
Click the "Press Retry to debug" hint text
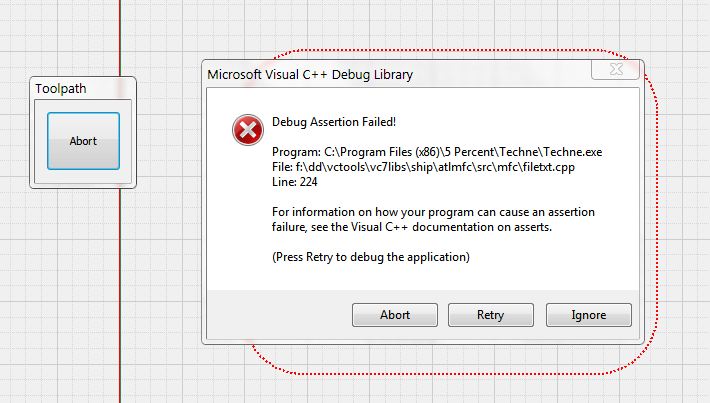370,257
